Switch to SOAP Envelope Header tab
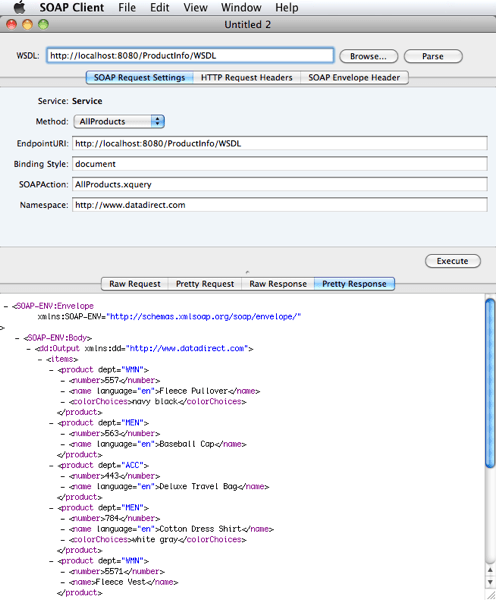496x600 pixels. point(354,78)
